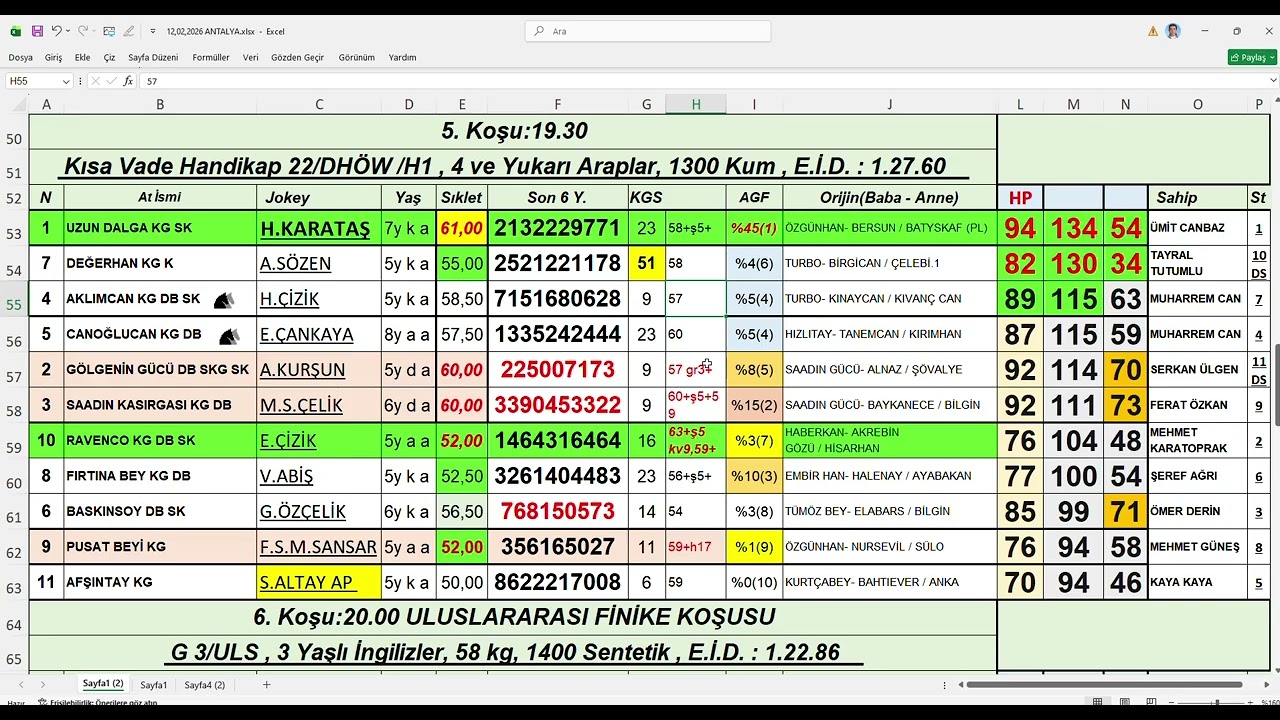Add a new sheet with the plus icon

(x=266, y=685)
